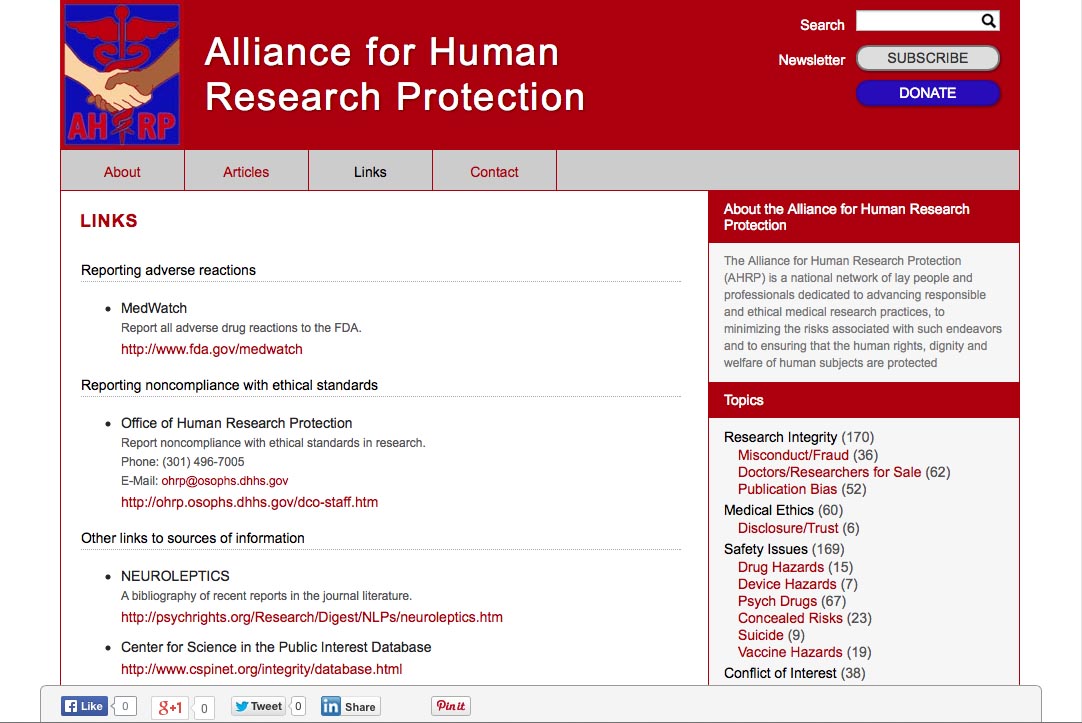Open the ohrp dco-staff.htm link
The height and width of the screenshot is (723, 1082).
coord(249,502)
